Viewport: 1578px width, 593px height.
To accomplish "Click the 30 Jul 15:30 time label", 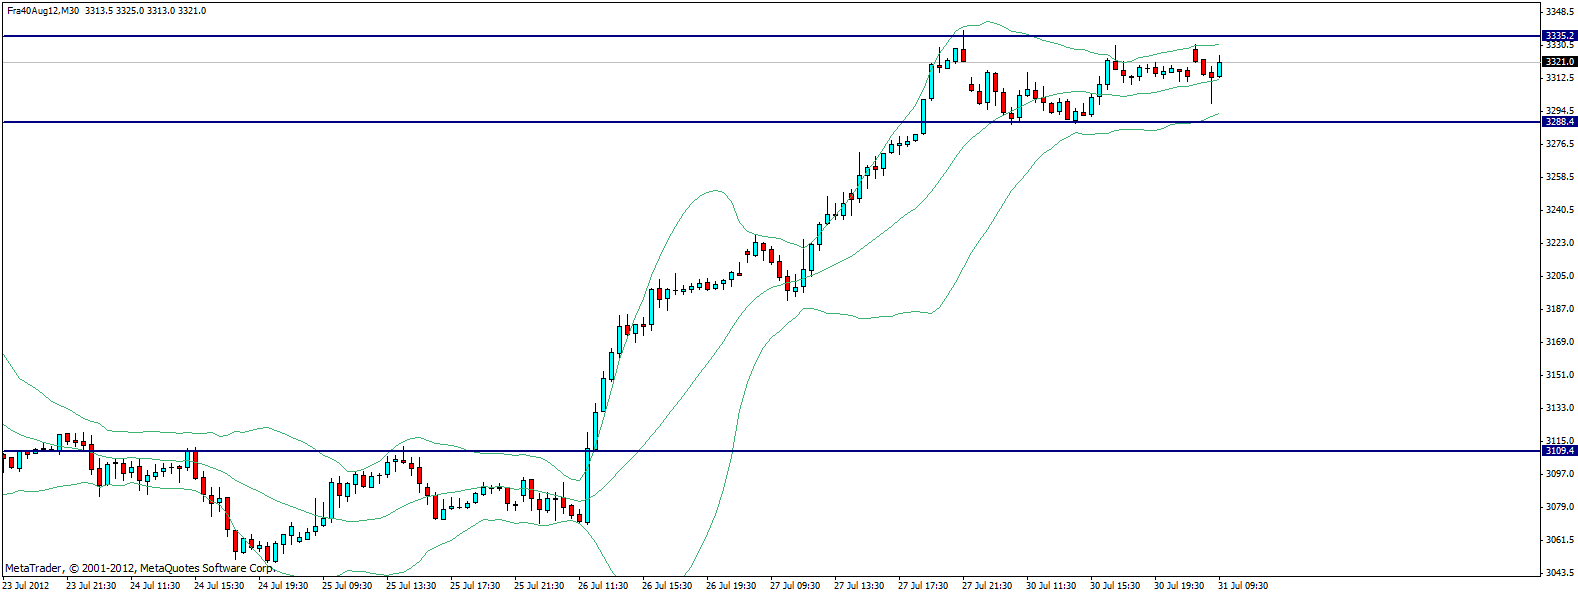I will point(1115,586).
